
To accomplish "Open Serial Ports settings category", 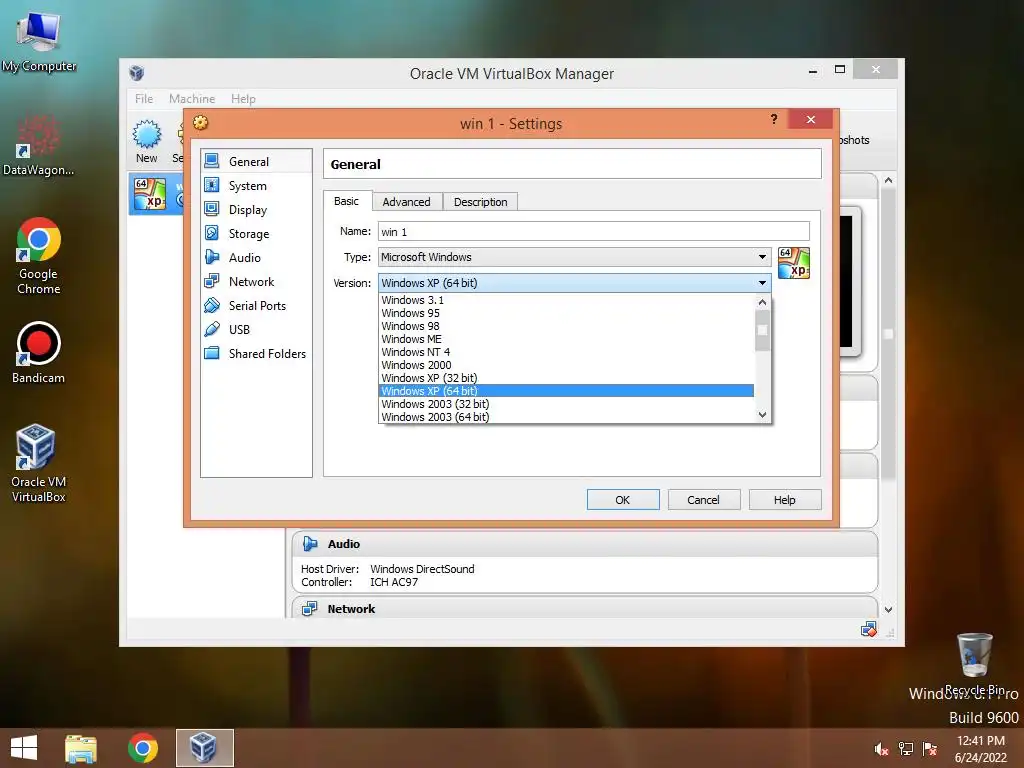I will point(256,306).
